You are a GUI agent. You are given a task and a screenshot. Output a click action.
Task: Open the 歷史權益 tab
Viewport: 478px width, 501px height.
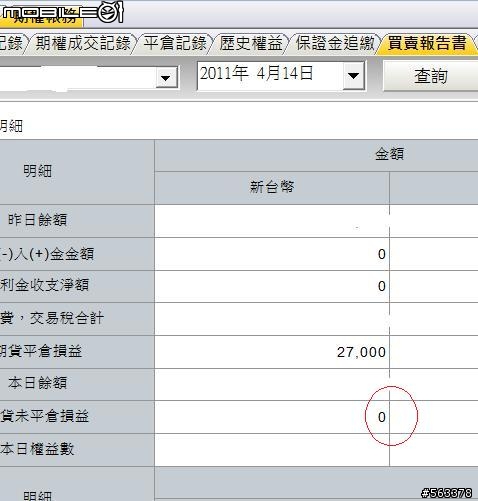tap(251, 43)
